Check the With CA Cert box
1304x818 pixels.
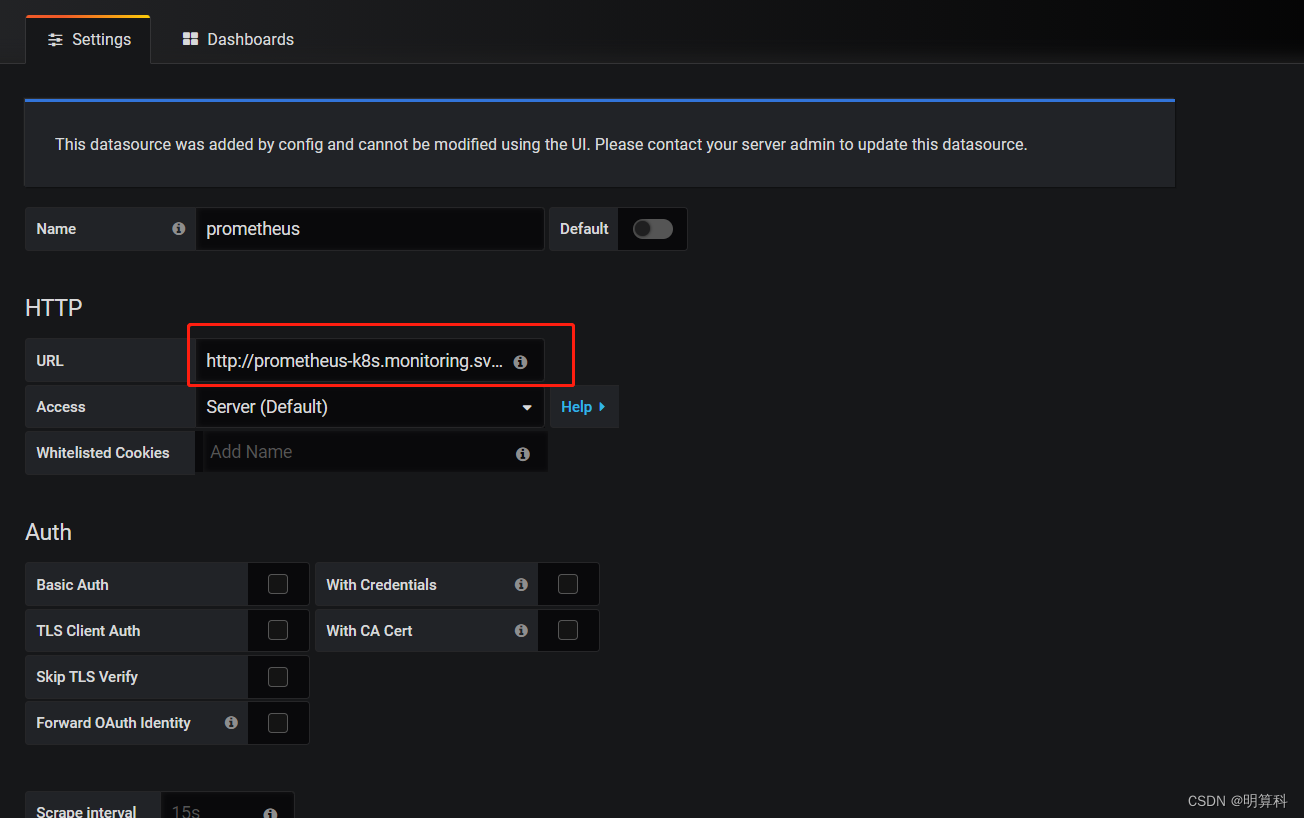click(568, 630)
